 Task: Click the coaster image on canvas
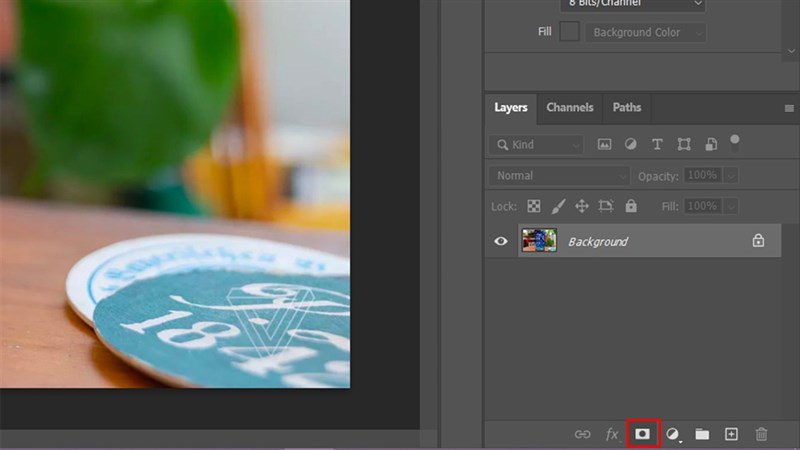coord(208,311)
